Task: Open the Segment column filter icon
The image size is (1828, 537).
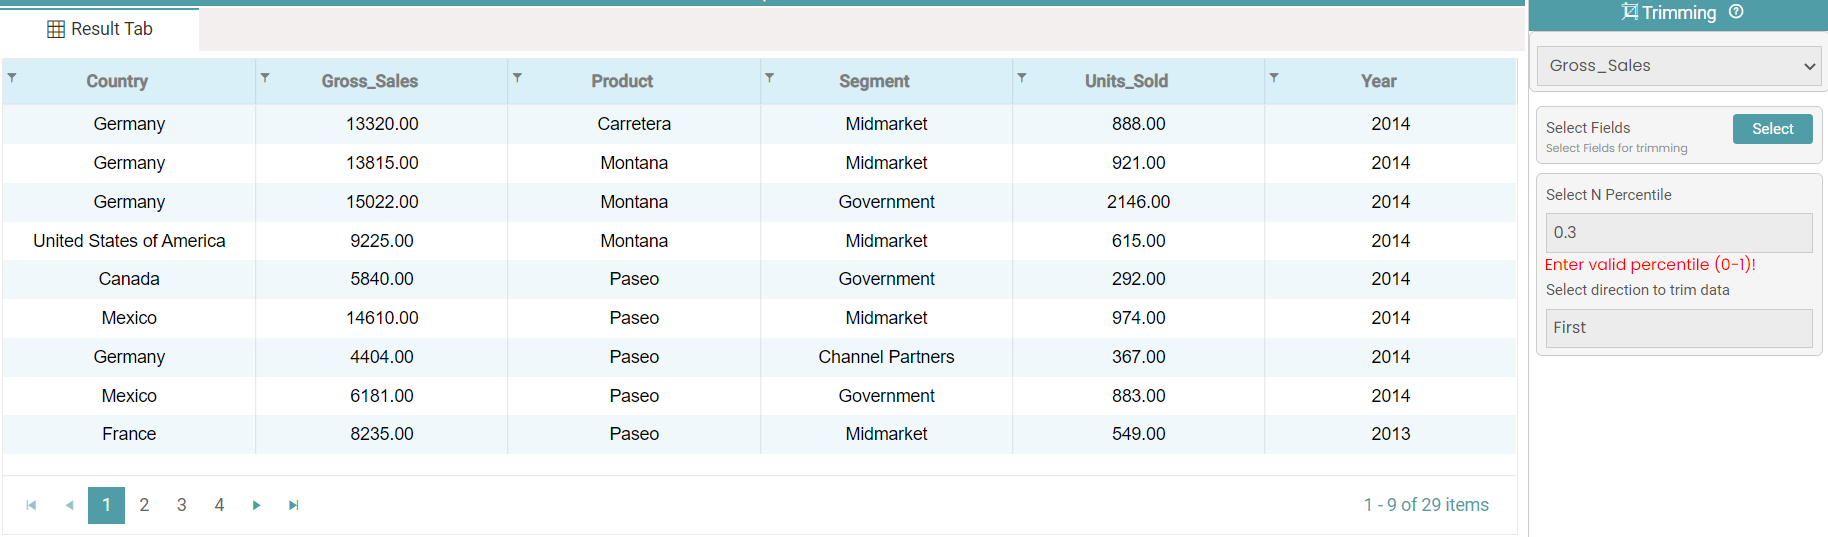Action: tap(769, 77)
